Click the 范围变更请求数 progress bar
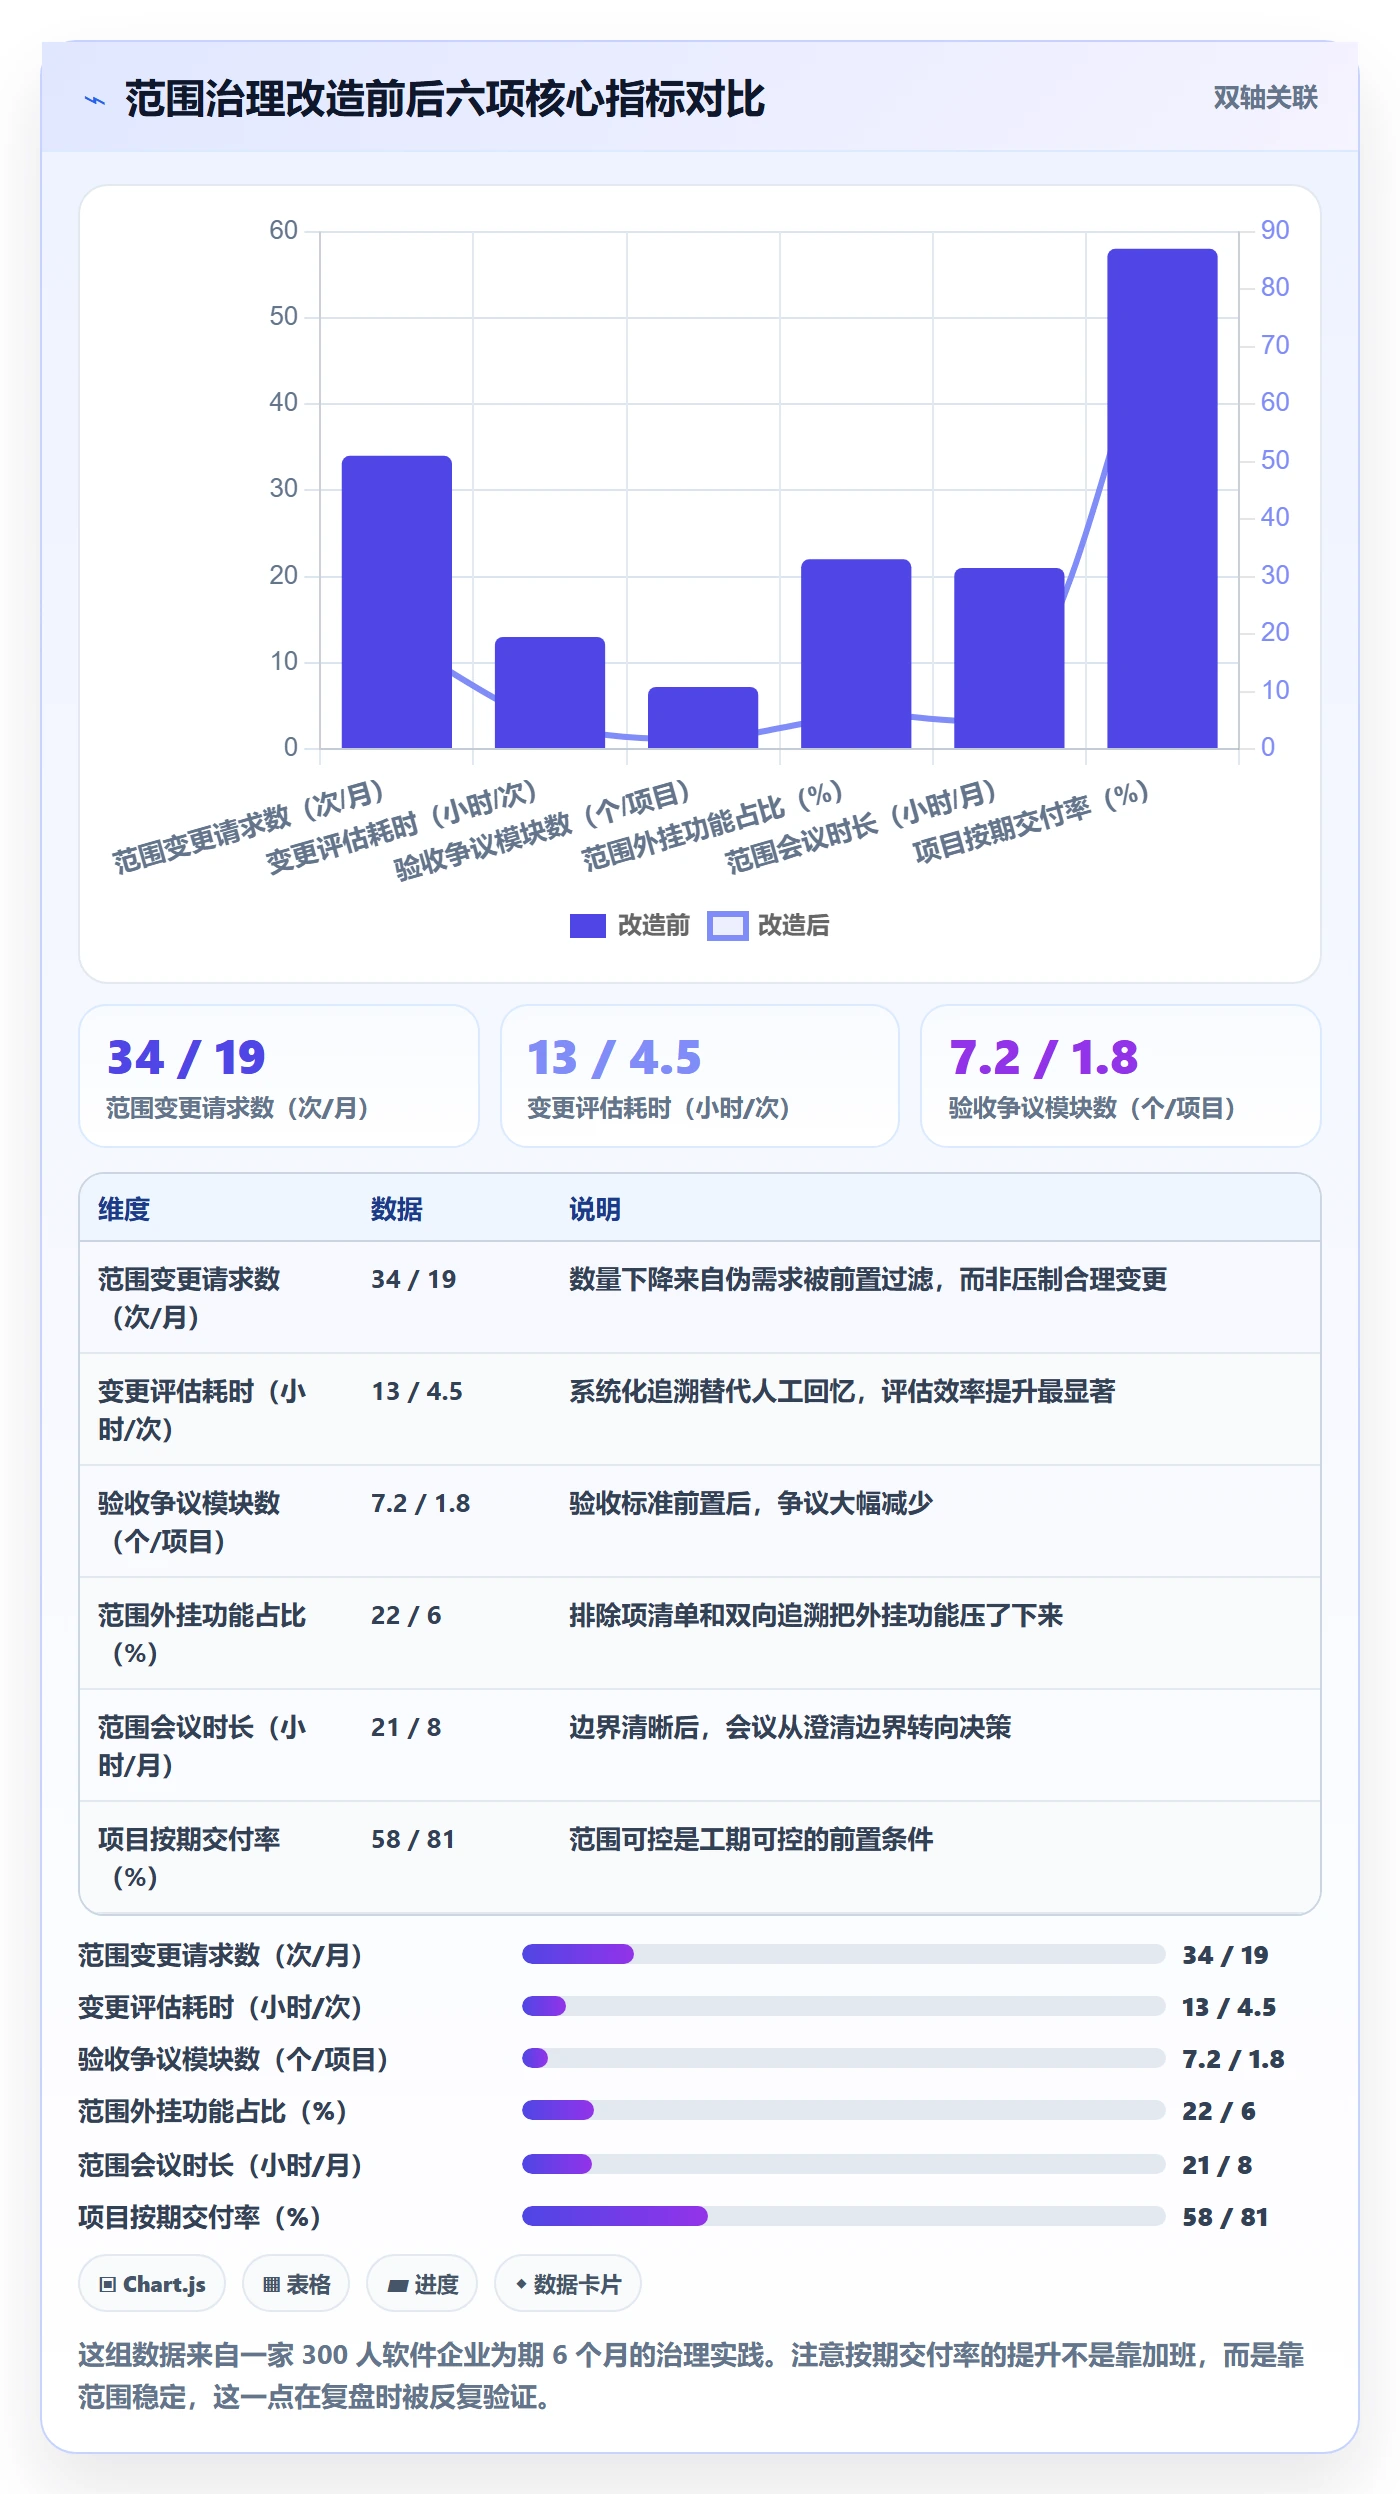Image resolution: width=1400 pixels, height=2494 pixels. point(844,1954)
